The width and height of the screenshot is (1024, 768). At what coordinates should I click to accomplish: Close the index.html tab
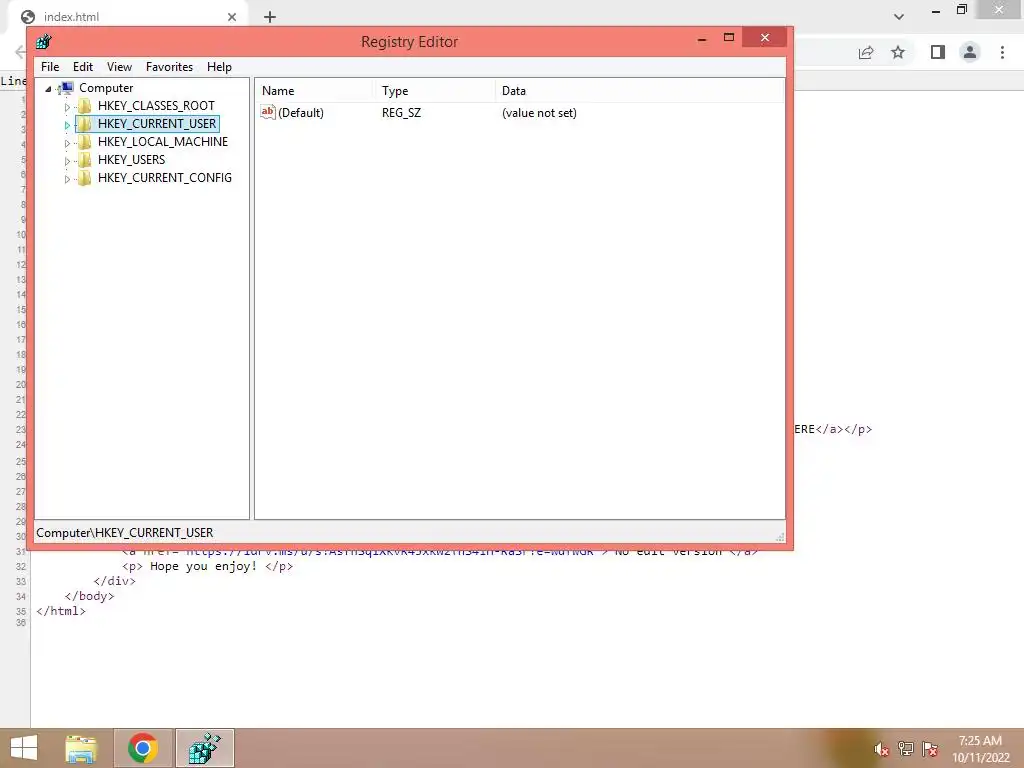[x=232, y=17]
